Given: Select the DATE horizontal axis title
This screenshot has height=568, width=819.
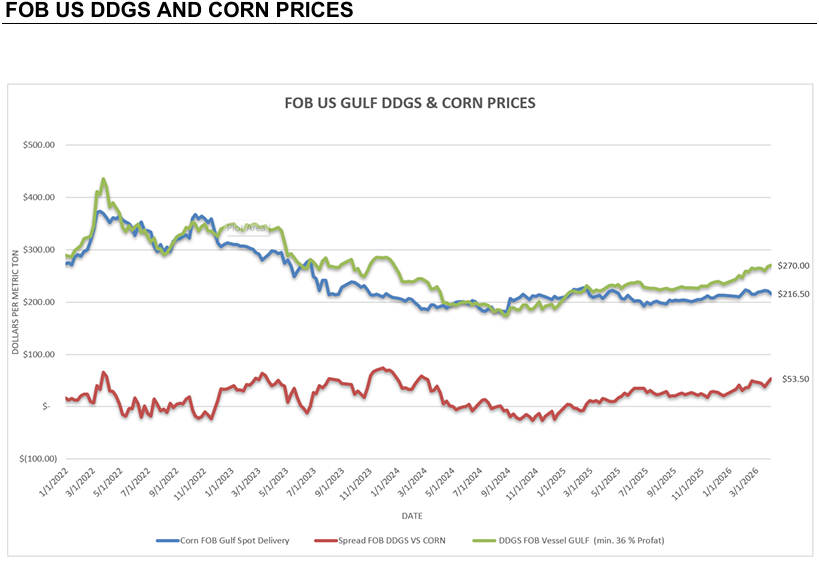Looking at the screenshot, I should click(411, 516).
